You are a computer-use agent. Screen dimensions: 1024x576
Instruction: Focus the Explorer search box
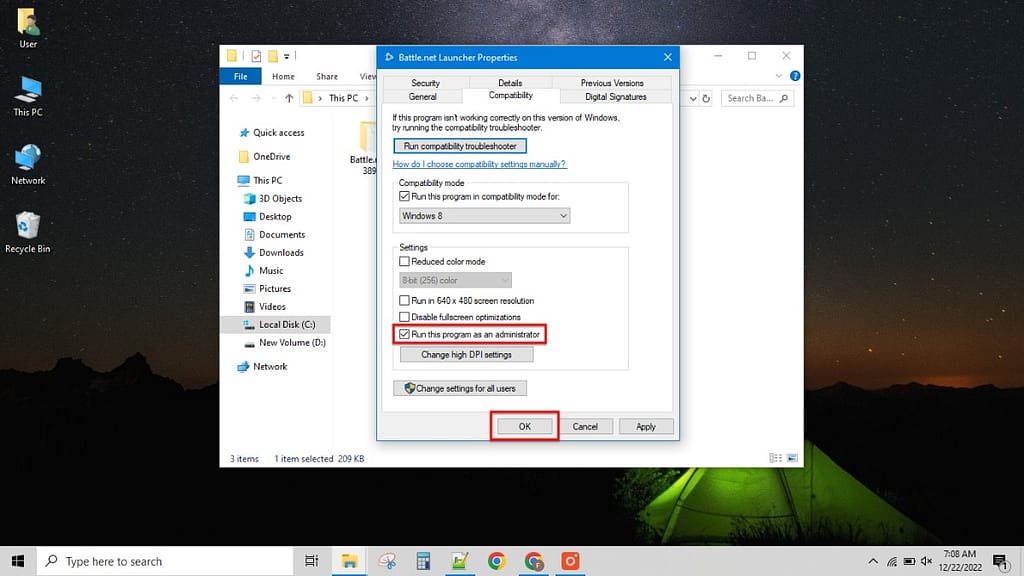pyautogui.click(x=757, y=99)
